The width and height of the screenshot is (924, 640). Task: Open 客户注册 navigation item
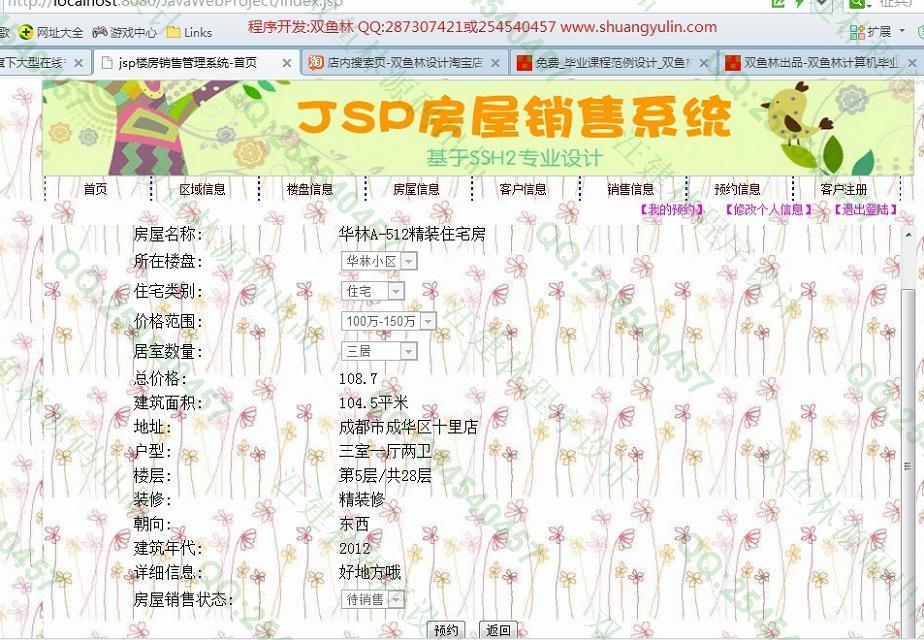pyautogui.click(x=844, y=189)
